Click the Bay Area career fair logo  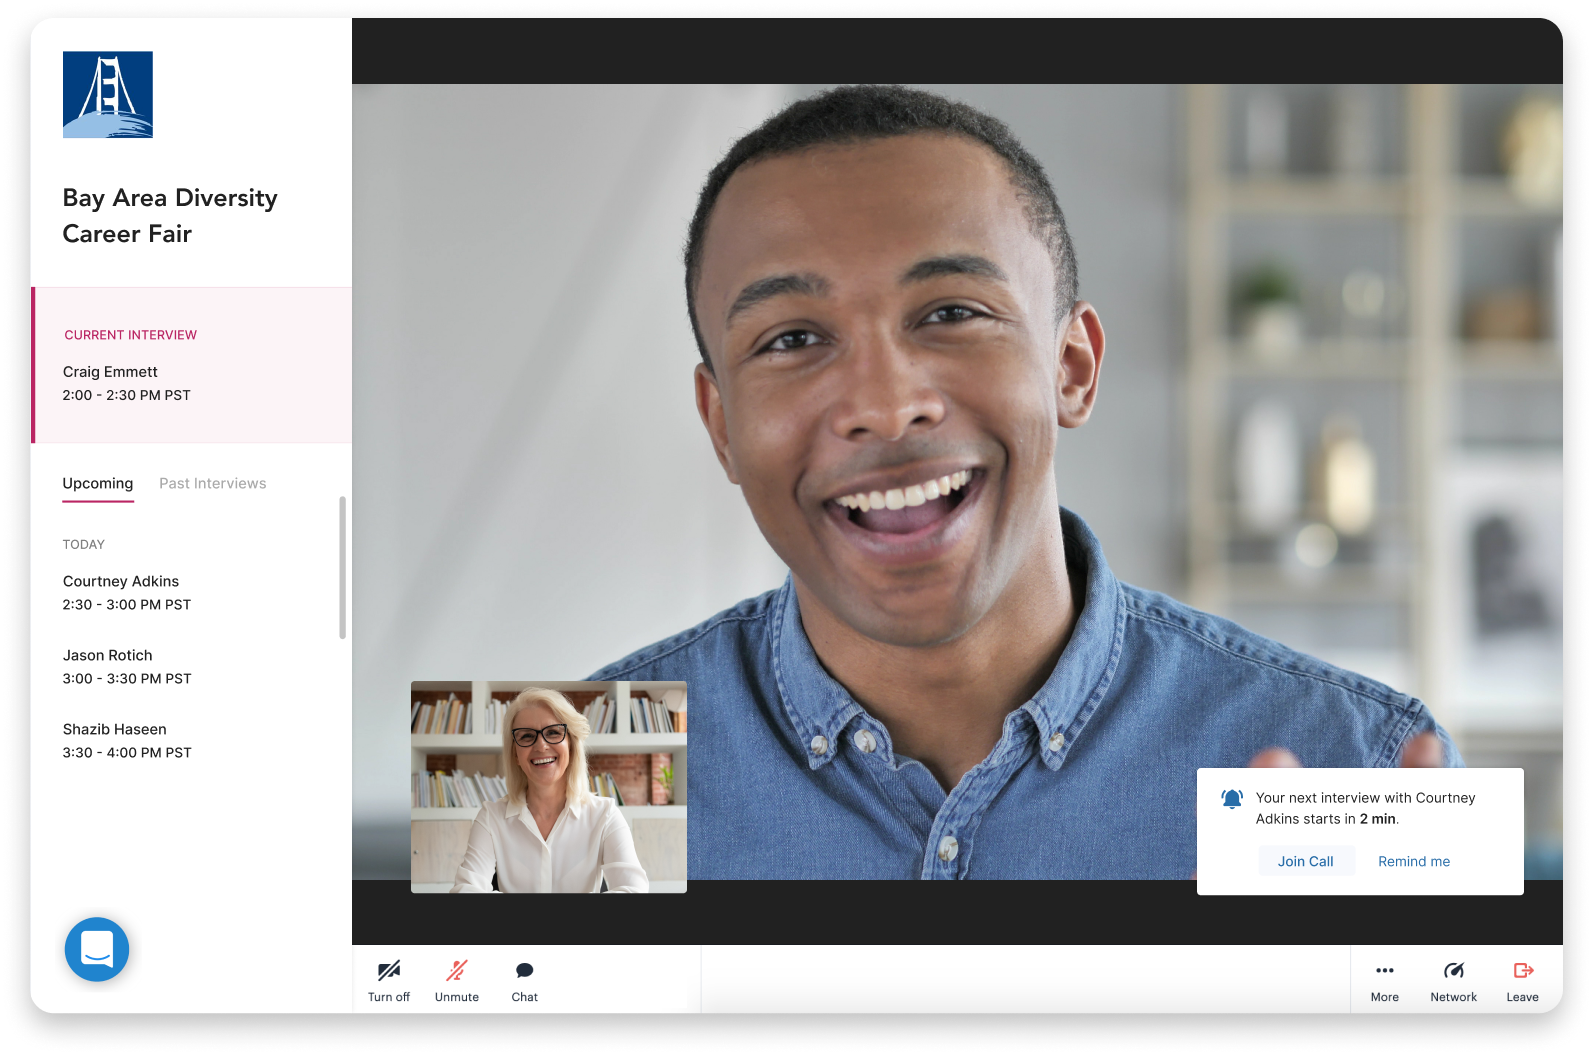(x=108, y=95)
